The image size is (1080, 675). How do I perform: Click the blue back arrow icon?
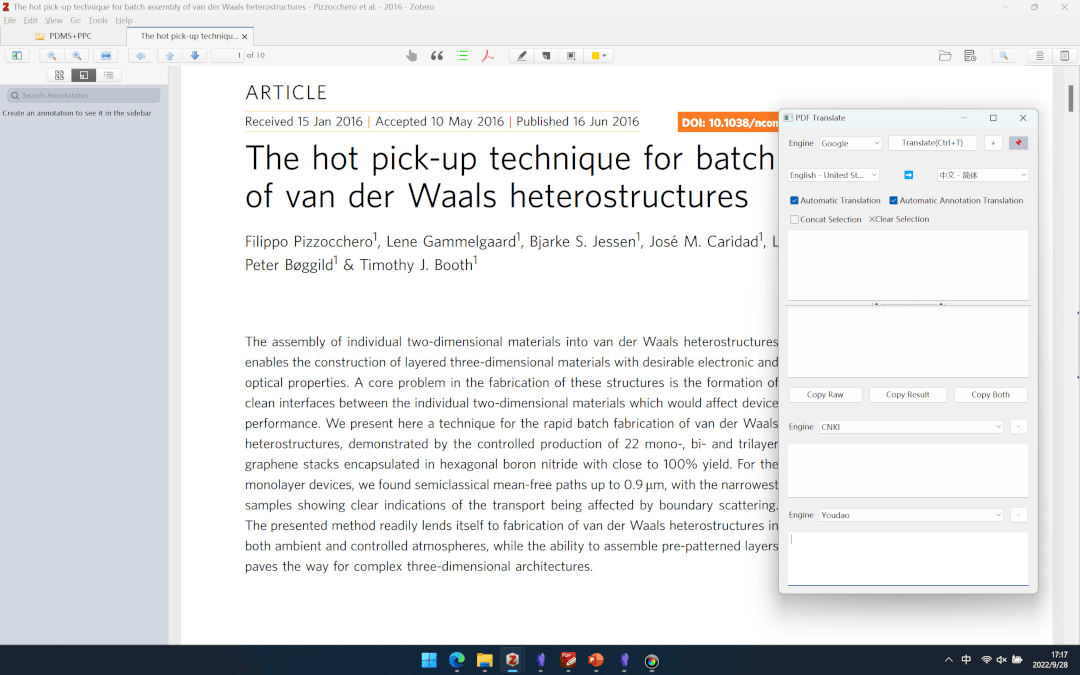pyautogui.click(x=141, y=56)
